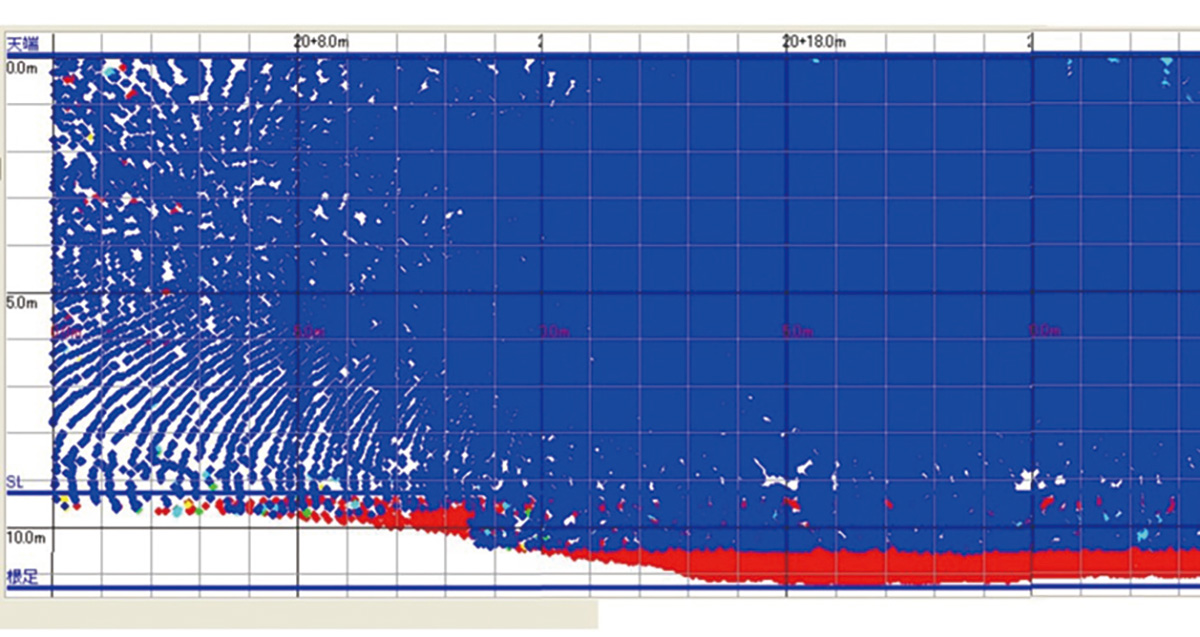Click the 10.0m depth axis label

25,538
